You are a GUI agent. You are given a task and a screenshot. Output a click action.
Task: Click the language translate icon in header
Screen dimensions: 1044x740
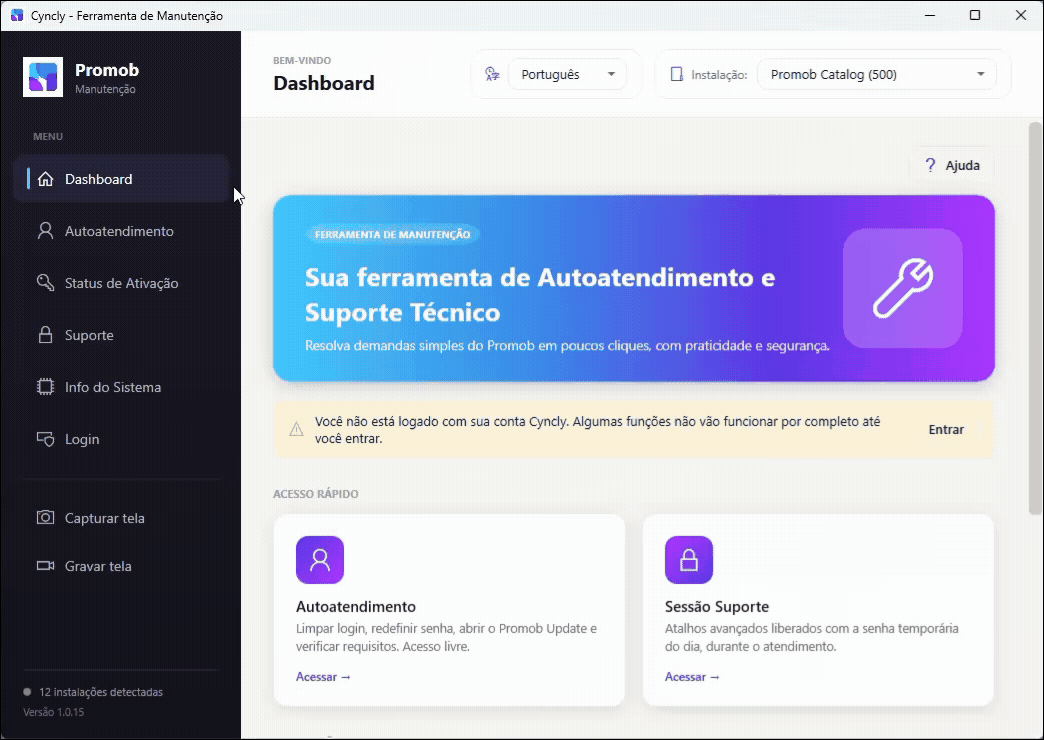(x=492, y=74)
